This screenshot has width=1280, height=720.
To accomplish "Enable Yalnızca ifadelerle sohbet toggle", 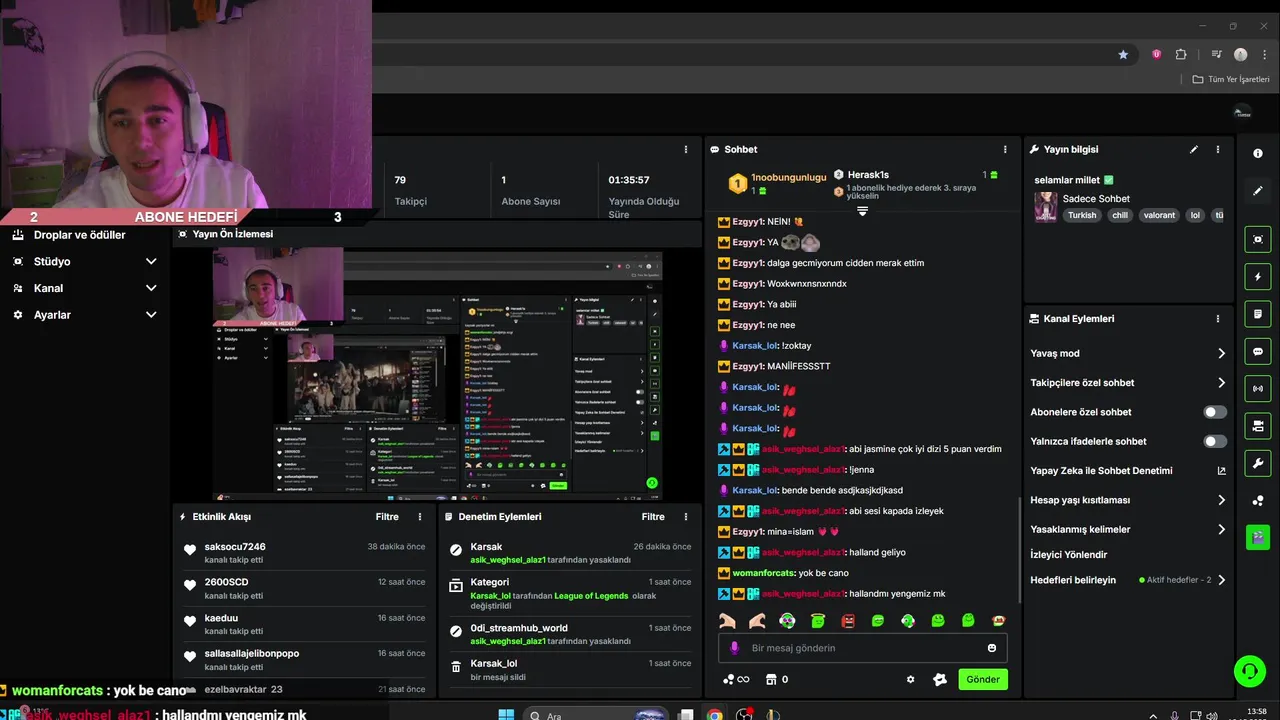I will coord(1215,441).
